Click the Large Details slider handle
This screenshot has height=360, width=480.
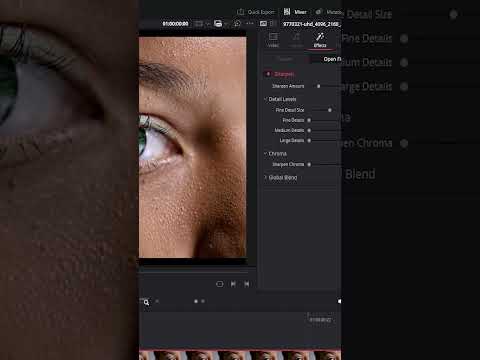point(309,141)
